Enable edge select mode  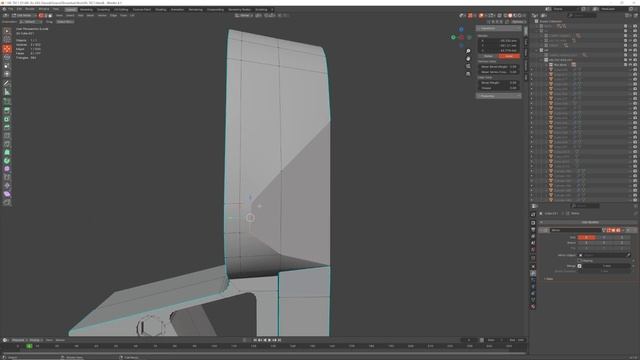[46, 16]
